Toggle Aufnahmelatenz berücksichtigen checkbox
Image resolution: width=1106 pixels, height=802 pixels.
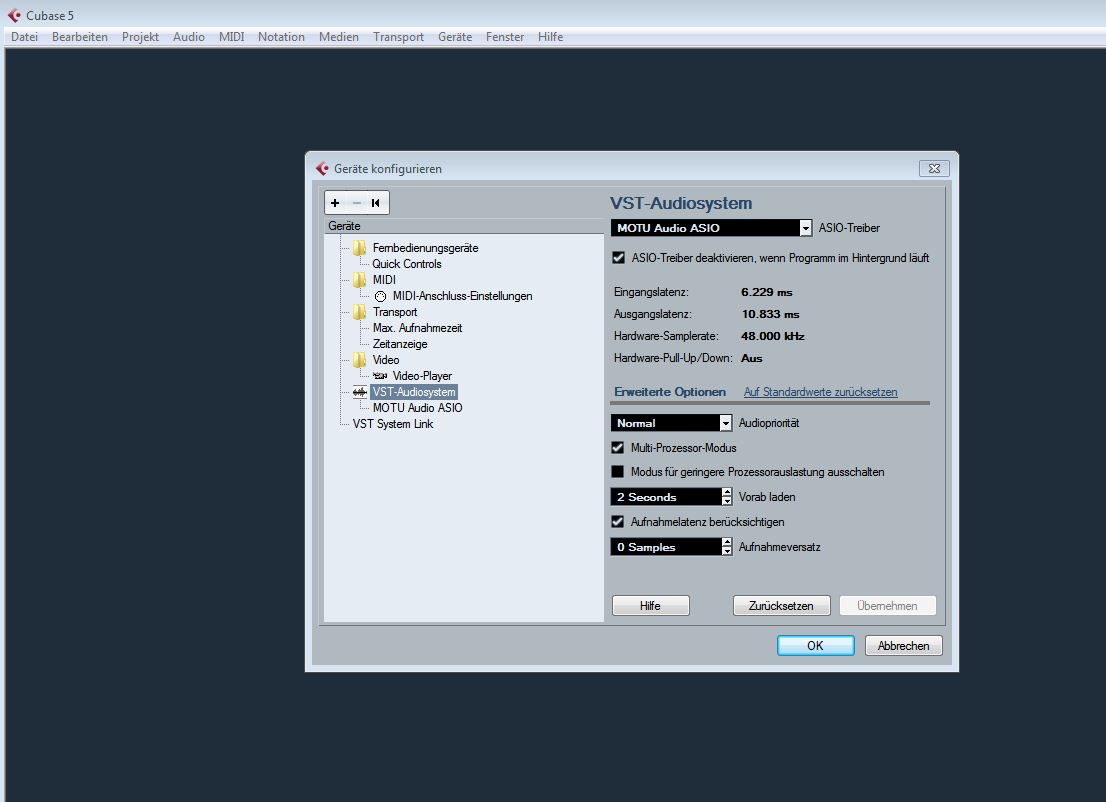[x=618, y=521]
